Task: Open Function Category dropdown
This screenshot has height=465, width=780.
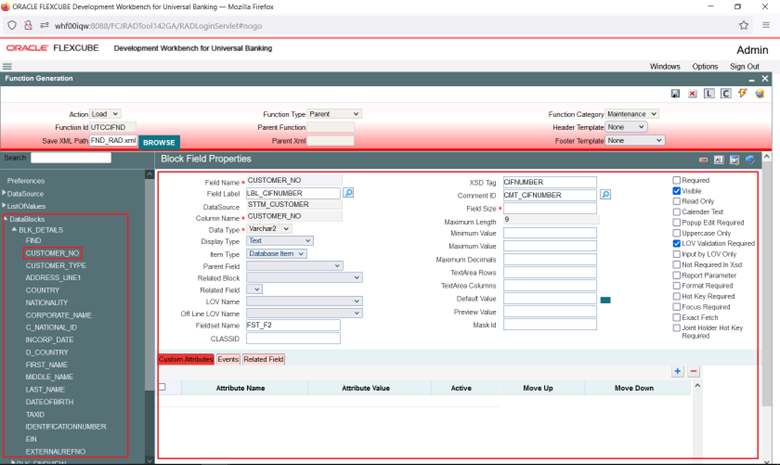Action: pyautogui.click(x=632, y=114)
